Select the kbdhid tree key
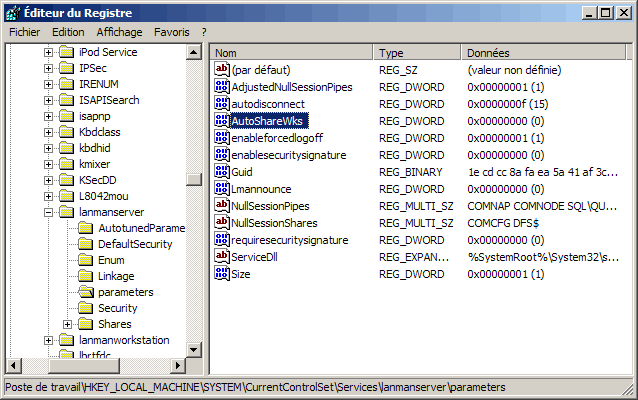Viewport: 638px width, 400px height. tap(94, 148)
